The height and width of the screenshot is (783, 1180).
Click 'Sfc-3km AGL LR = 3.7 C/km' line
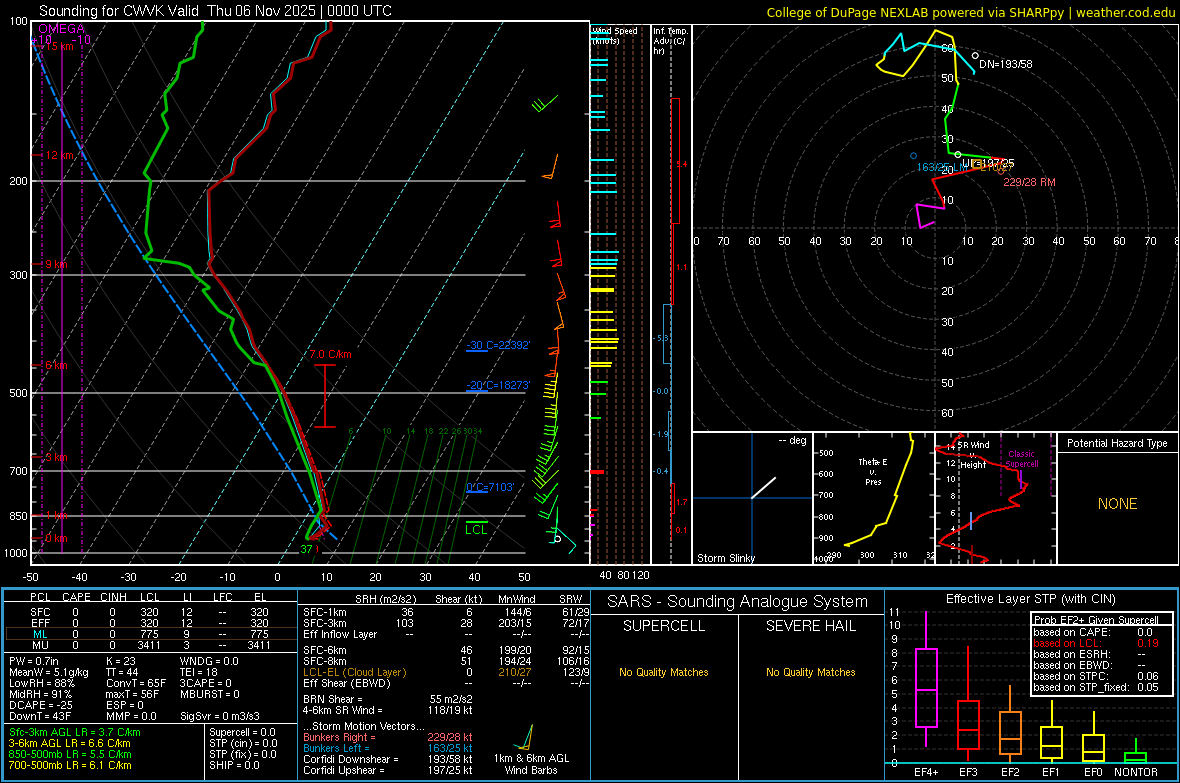coord(75,732)
